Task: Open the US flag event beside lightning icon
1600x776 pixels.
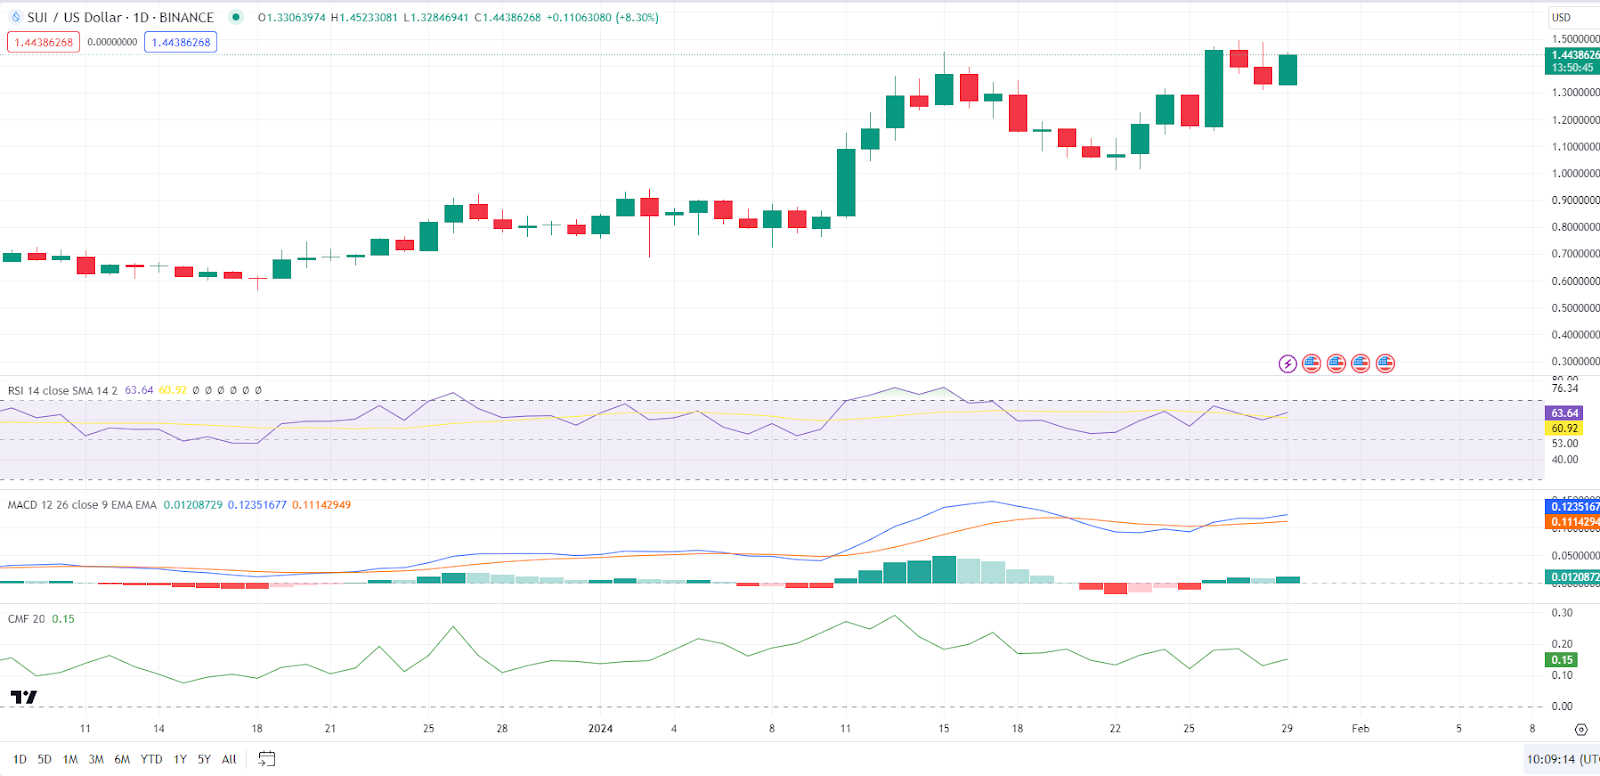Action: [1312, 364]
